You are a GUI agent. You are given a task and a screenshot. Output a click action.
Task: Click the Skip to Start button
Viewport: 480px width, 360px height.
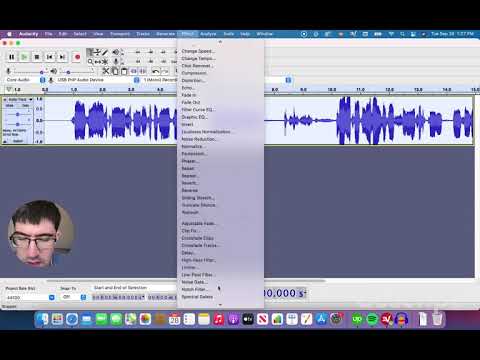tap(50, 57)
